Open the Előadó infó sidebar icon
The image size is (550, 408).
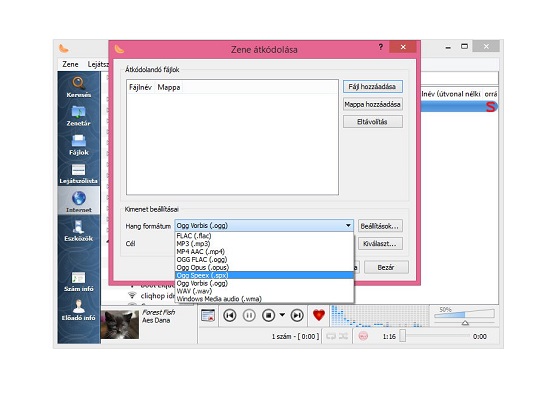[x=79, y=310]
